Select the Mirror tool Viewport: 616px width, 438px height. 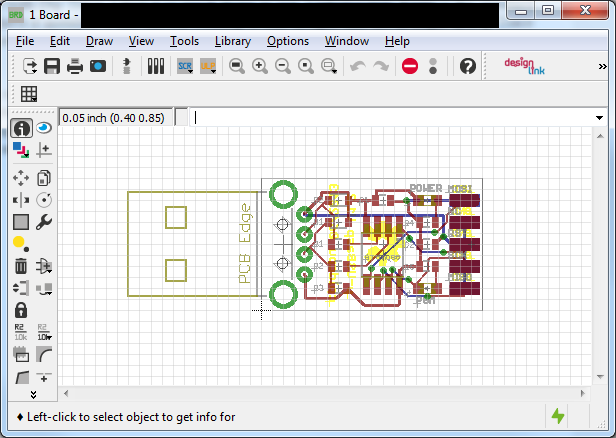click(x=21, y=200)
